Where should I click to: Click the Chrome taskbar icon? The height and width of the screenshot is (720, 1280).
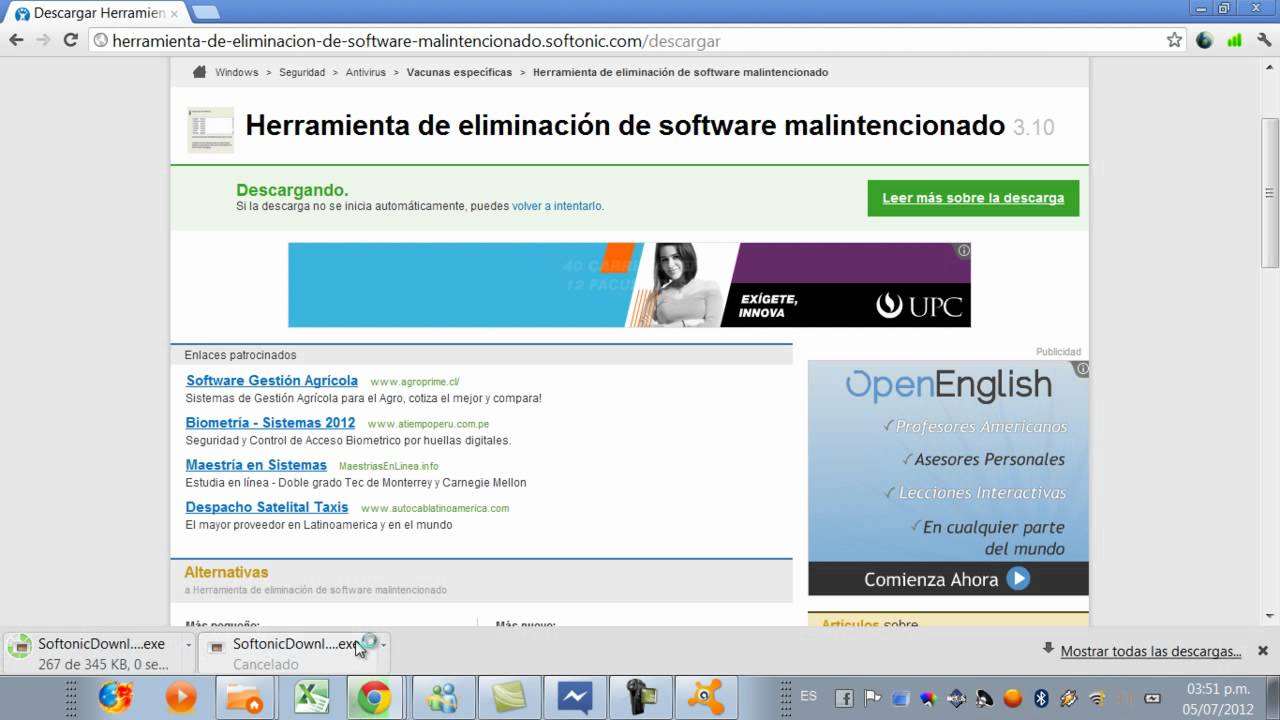click(374, 697)
